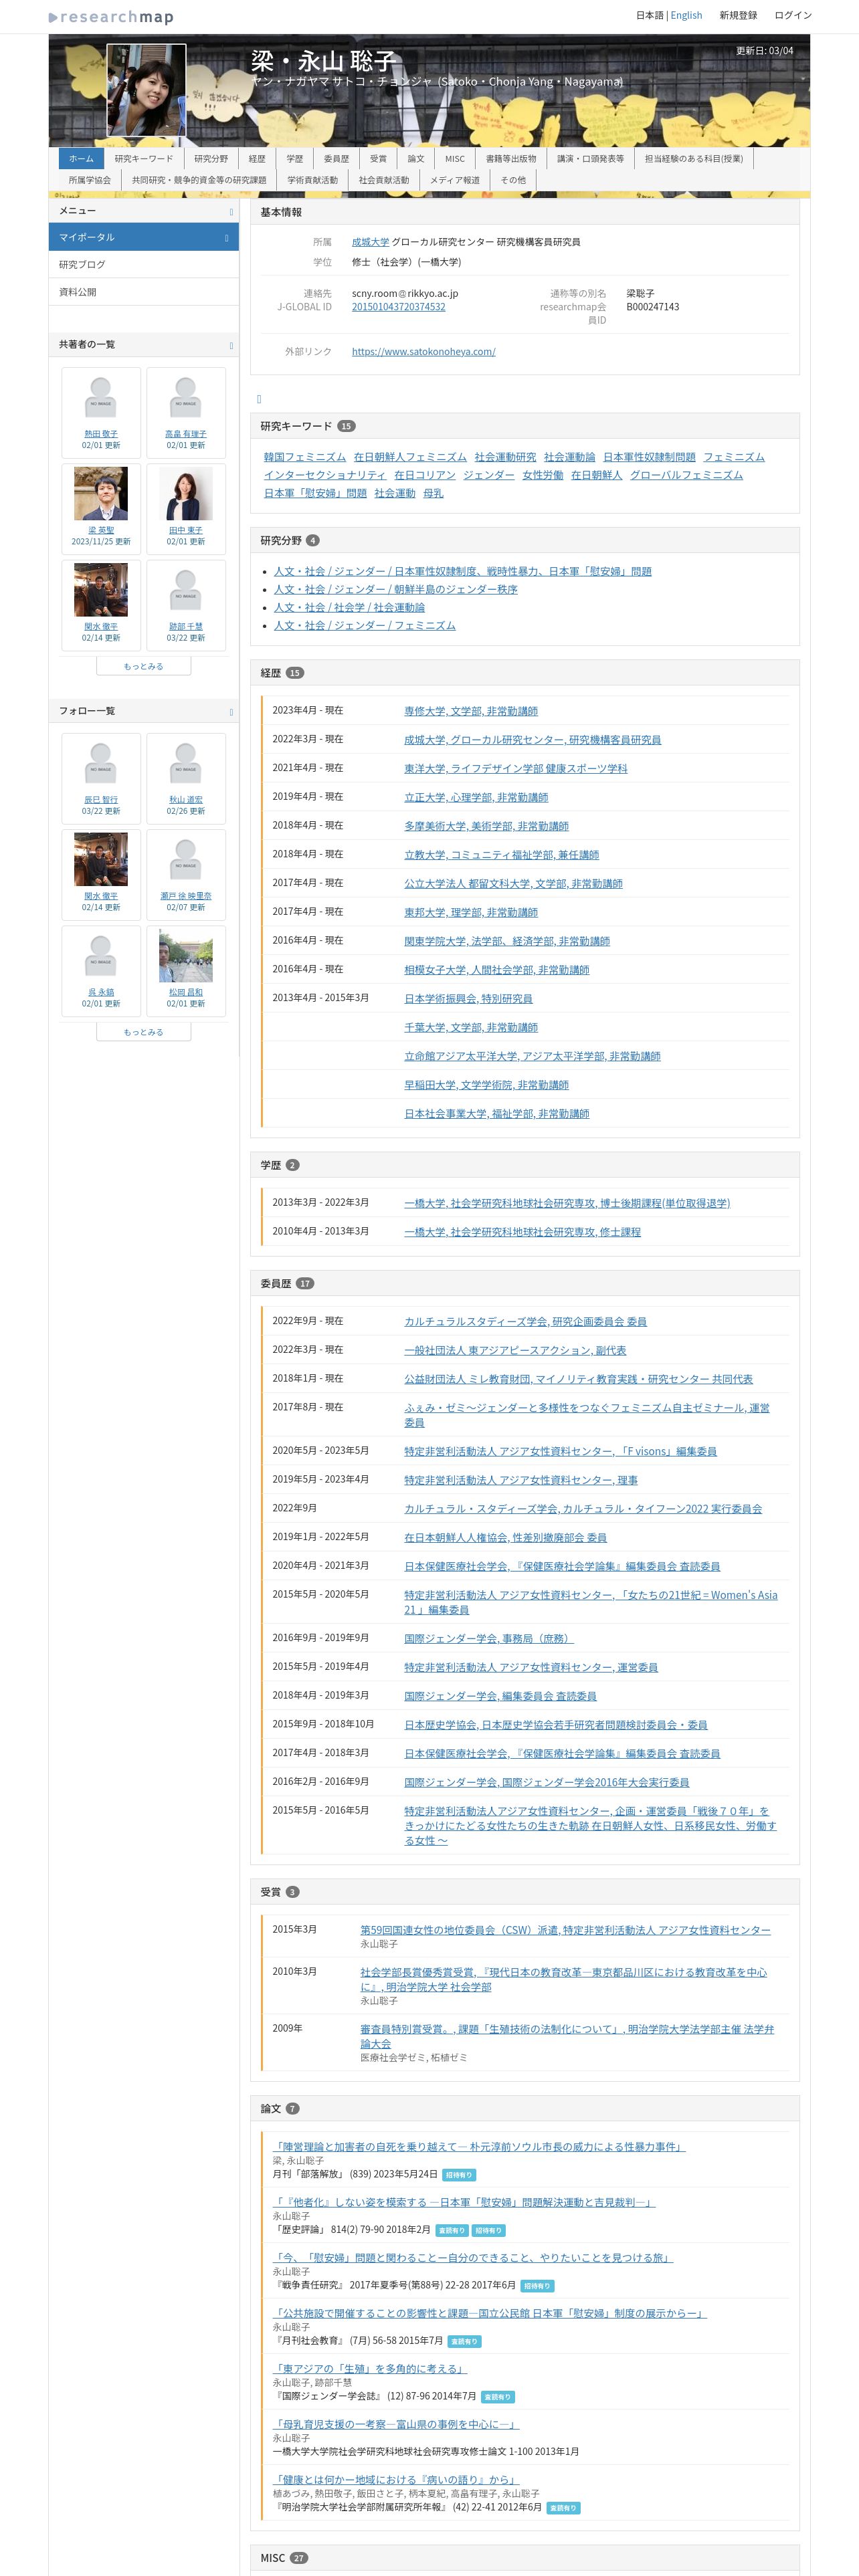
Task: Open 呉 永鎬's placeholder avatar
Action: pyautogui.click(x=101, y=956)
